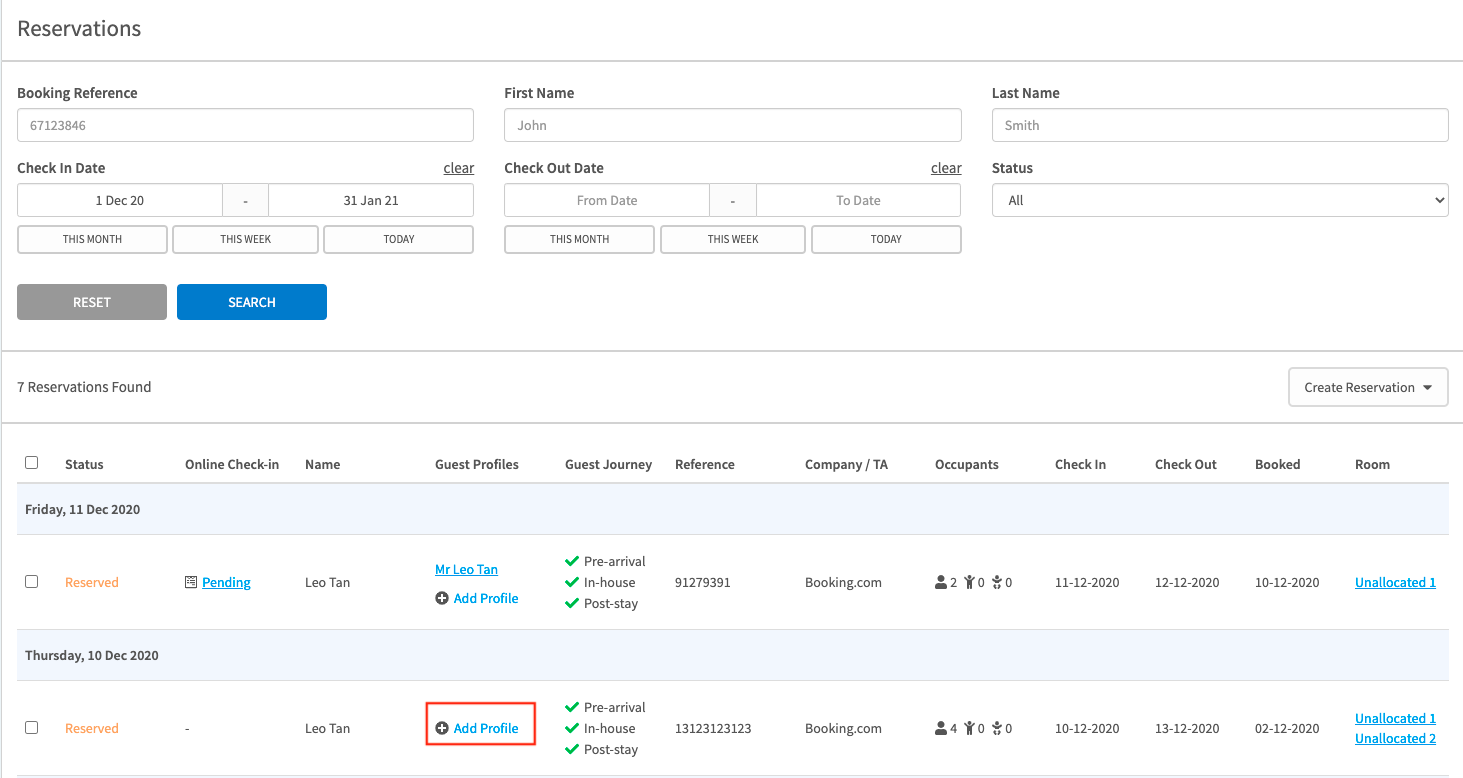This screenshot has width=1463, height=778.
Task: Open the Mr Leo Tan guest profile link
Action: pyautogui.click(x=466, y=569)
